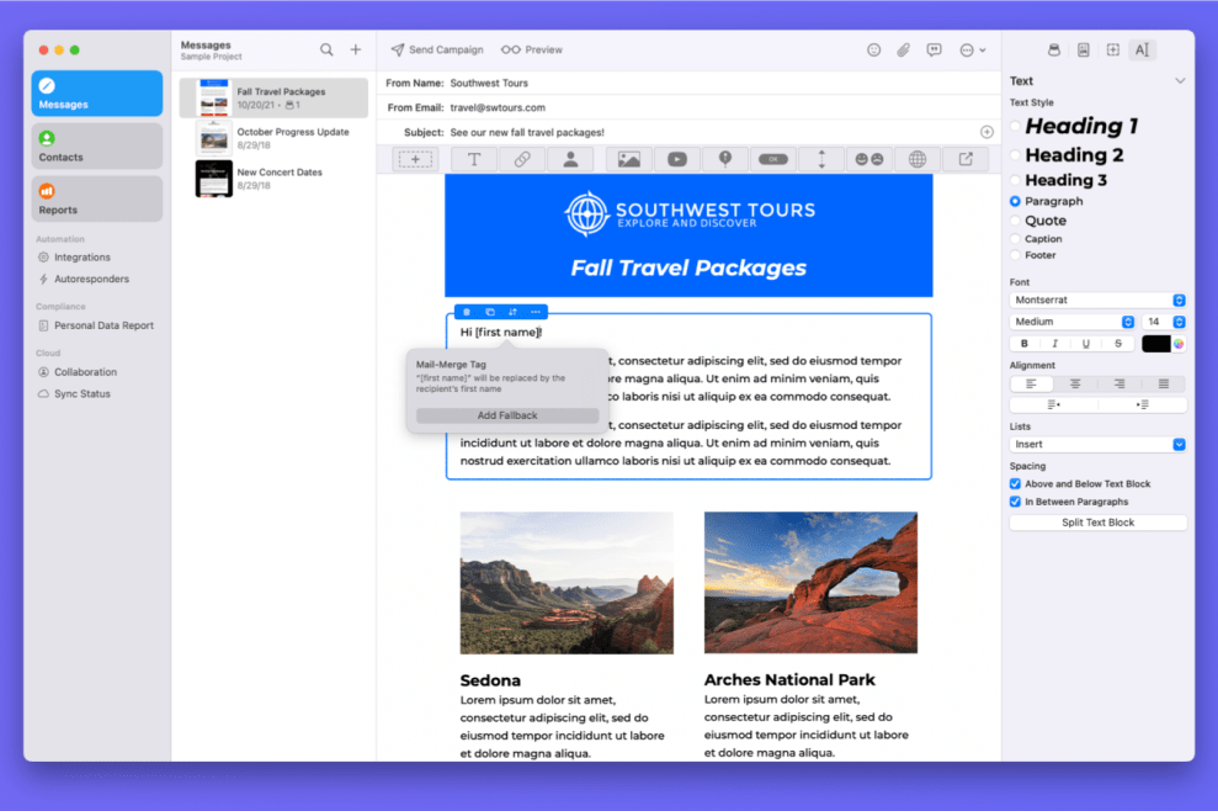This screenshot has width=1218, height=812.
Task: Click the move up/down arrows on block
Action: pos(513,312)
